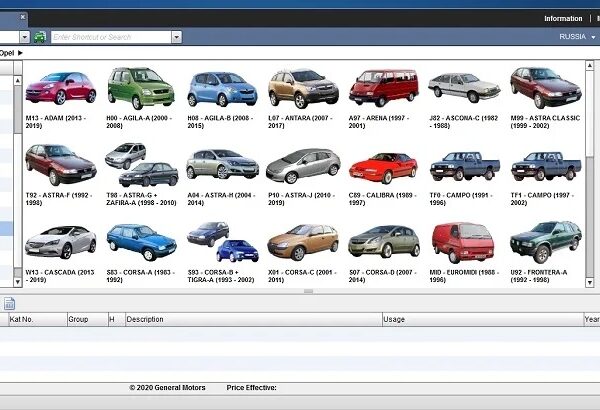Choose the A97 ARENA red van

click(383, 88)
